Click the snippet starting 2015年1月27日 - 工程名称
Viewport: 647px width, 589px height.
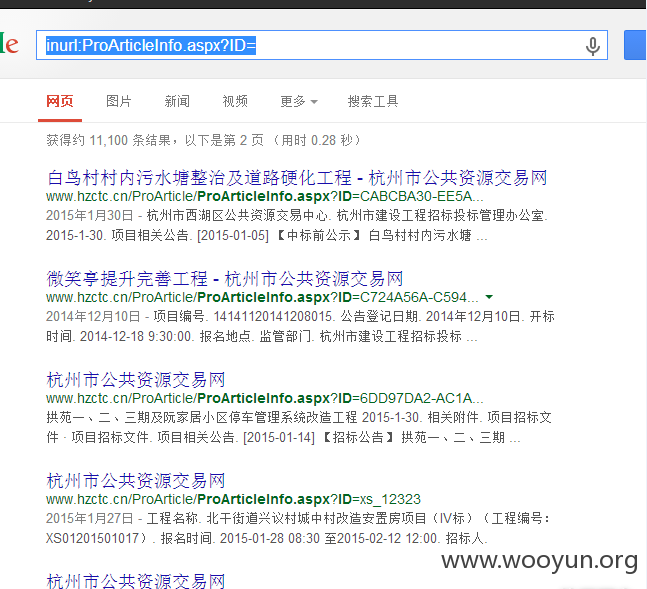(x=298, y=528)
